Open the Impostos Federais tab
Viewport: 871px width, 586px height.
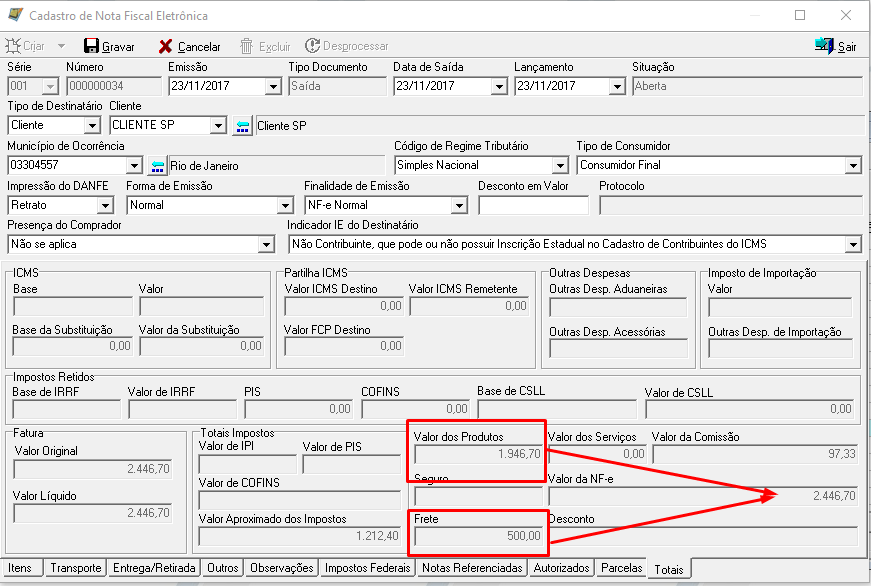368,568
